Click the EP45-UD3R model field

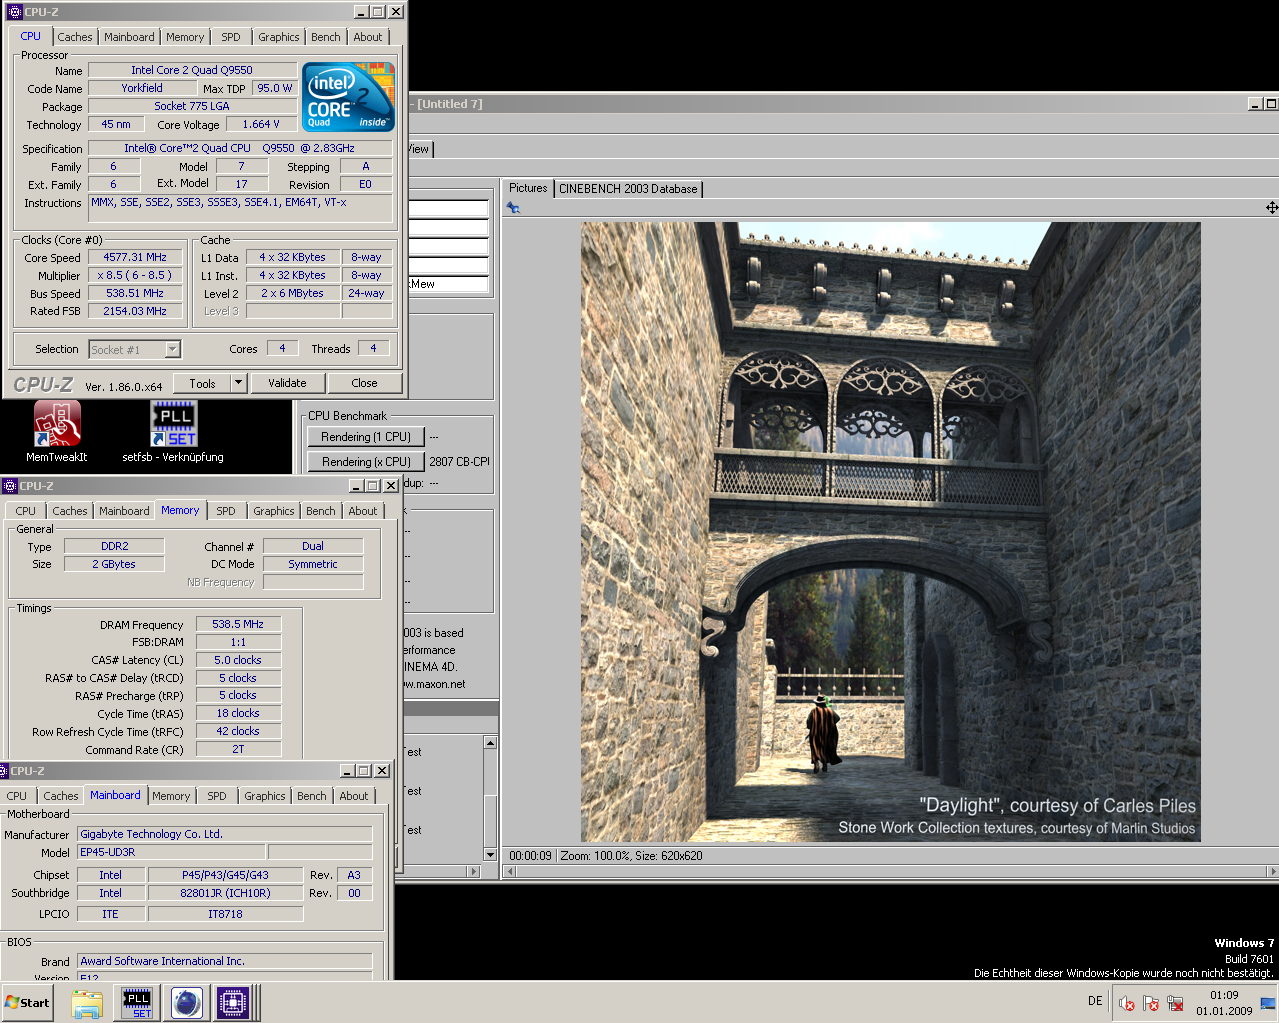coord(172,852)
